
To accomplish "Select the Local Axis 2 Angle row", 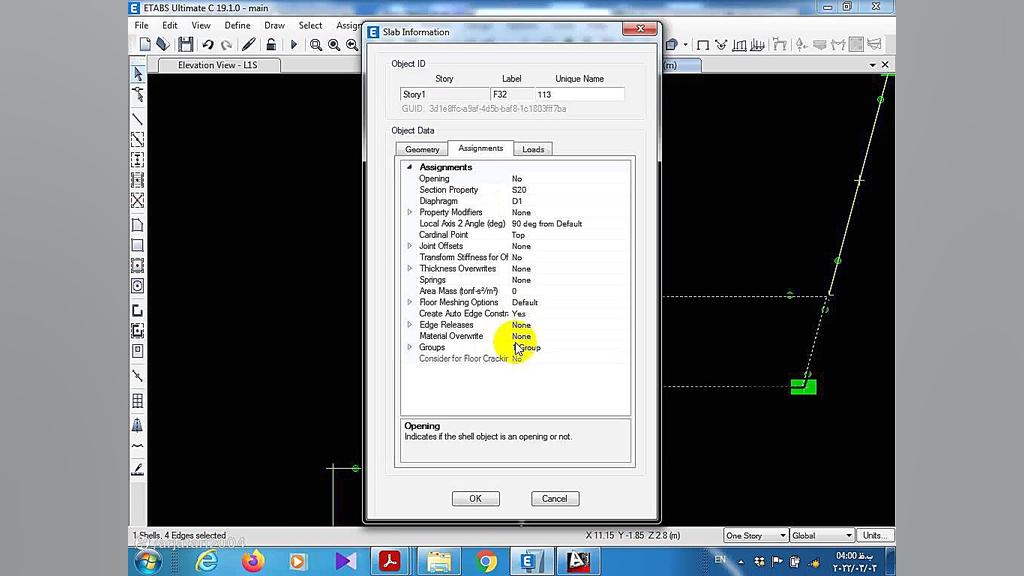I will click(515, 224).
